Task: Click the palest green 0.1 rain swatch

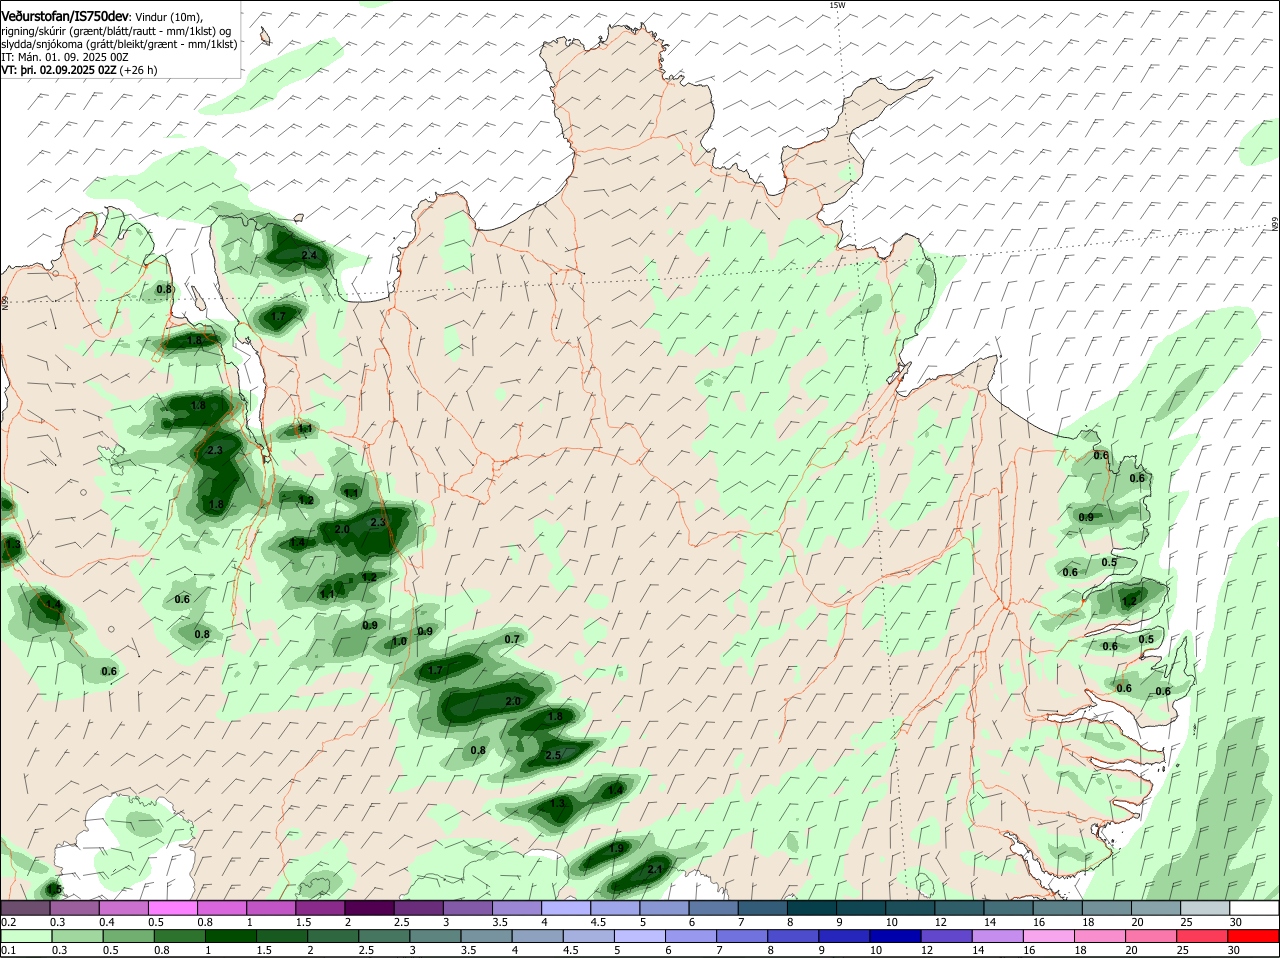Action: pos(26,936)
